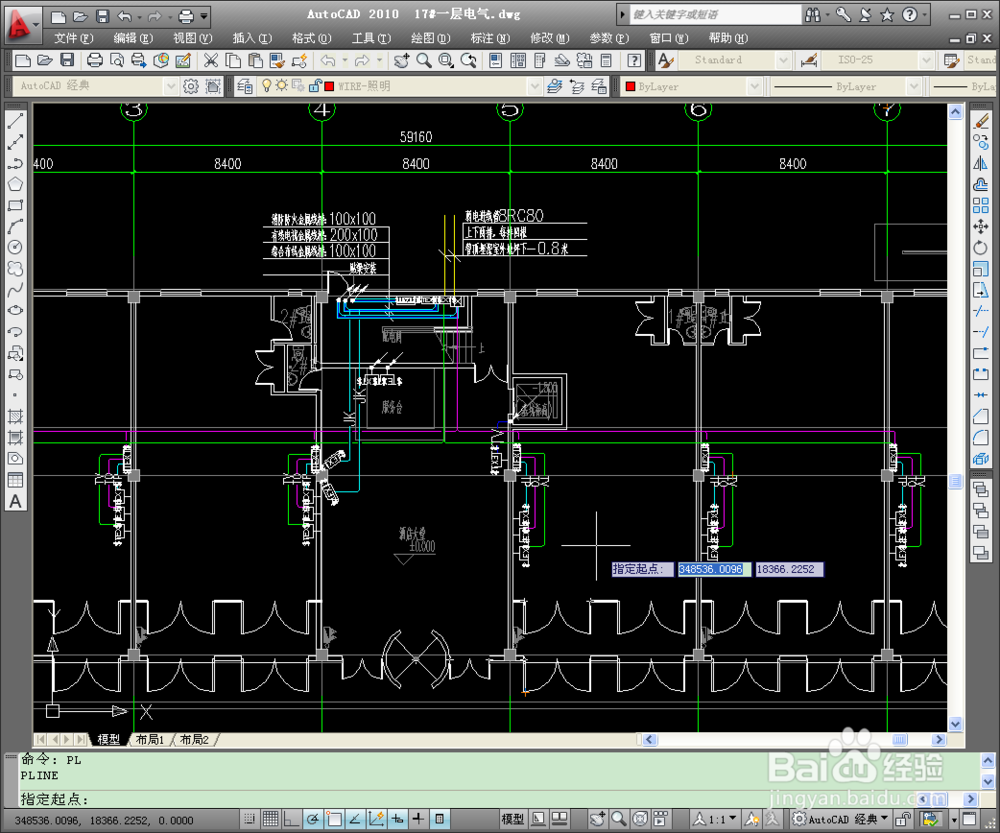The height and width of the screenshot is (833, 1000).
Task: Toggle Ortho mode in status bar
Action: pyautogui.click(x=291, y=818)
